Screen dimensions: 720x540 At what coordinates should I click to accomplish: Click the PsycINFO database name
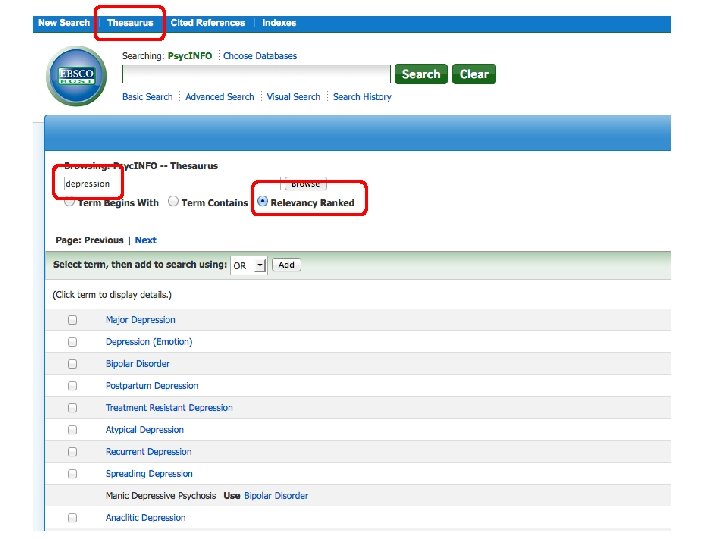[x=190, y=56]
